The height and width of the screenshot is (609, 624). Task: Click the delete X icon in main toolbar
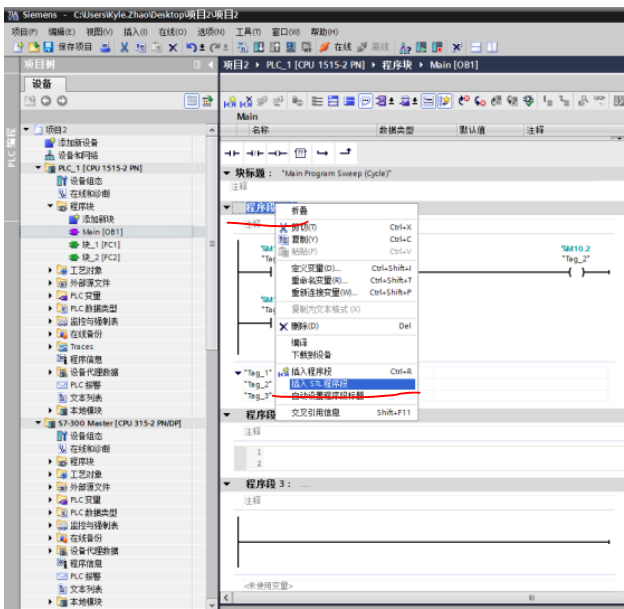[x=173, y=48]
